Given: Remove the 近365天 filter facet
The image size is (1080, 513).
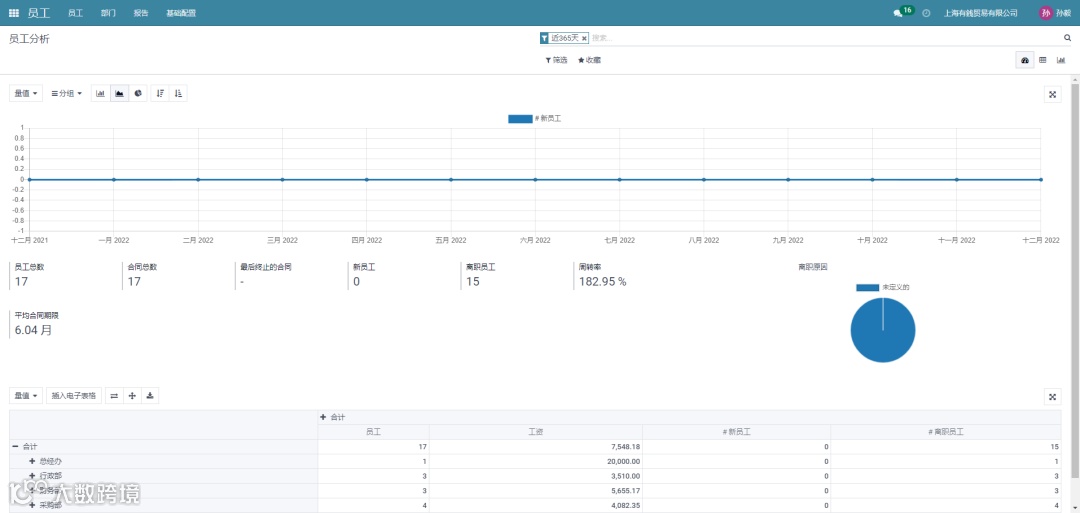Looking at the screenshot, I should 584,39.
